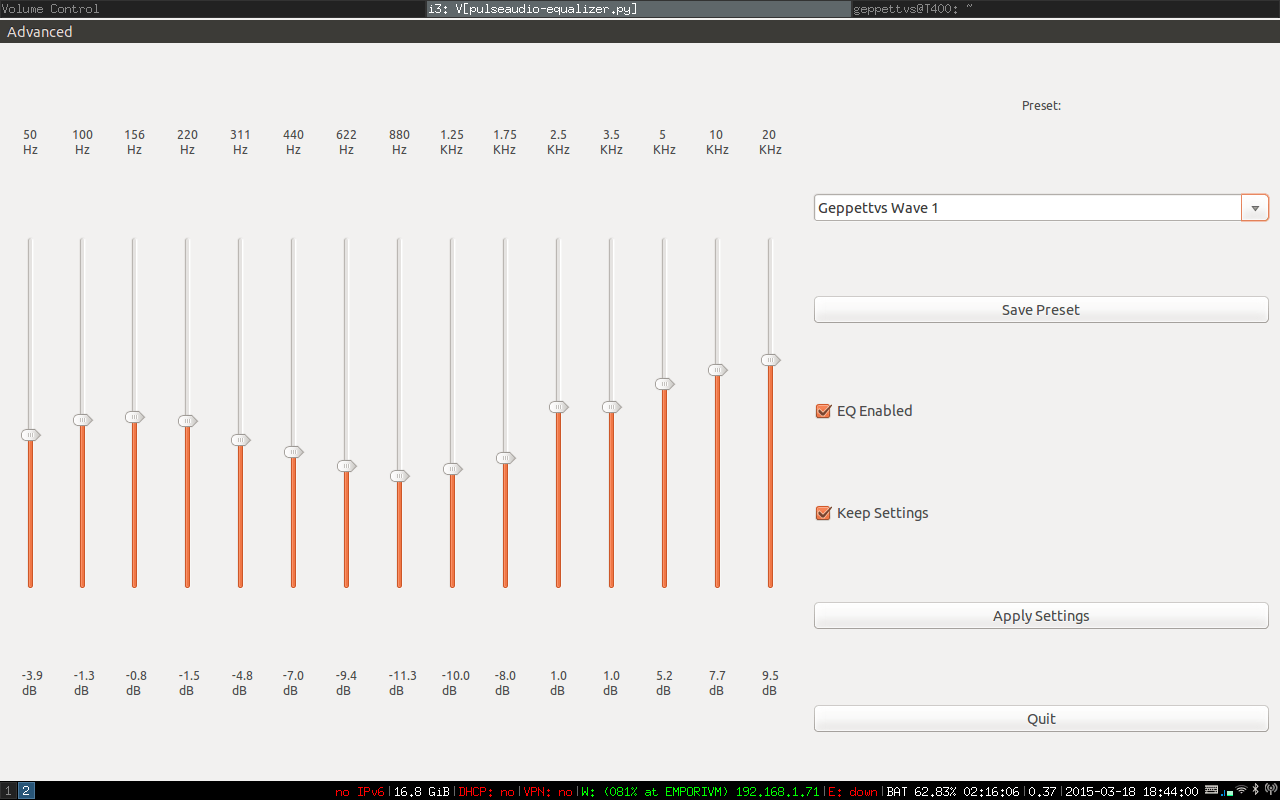Click the Apply Settings button
The width and height of the screenshot is (1280, 800).
pyautogui.click(x=1040, y=615)
